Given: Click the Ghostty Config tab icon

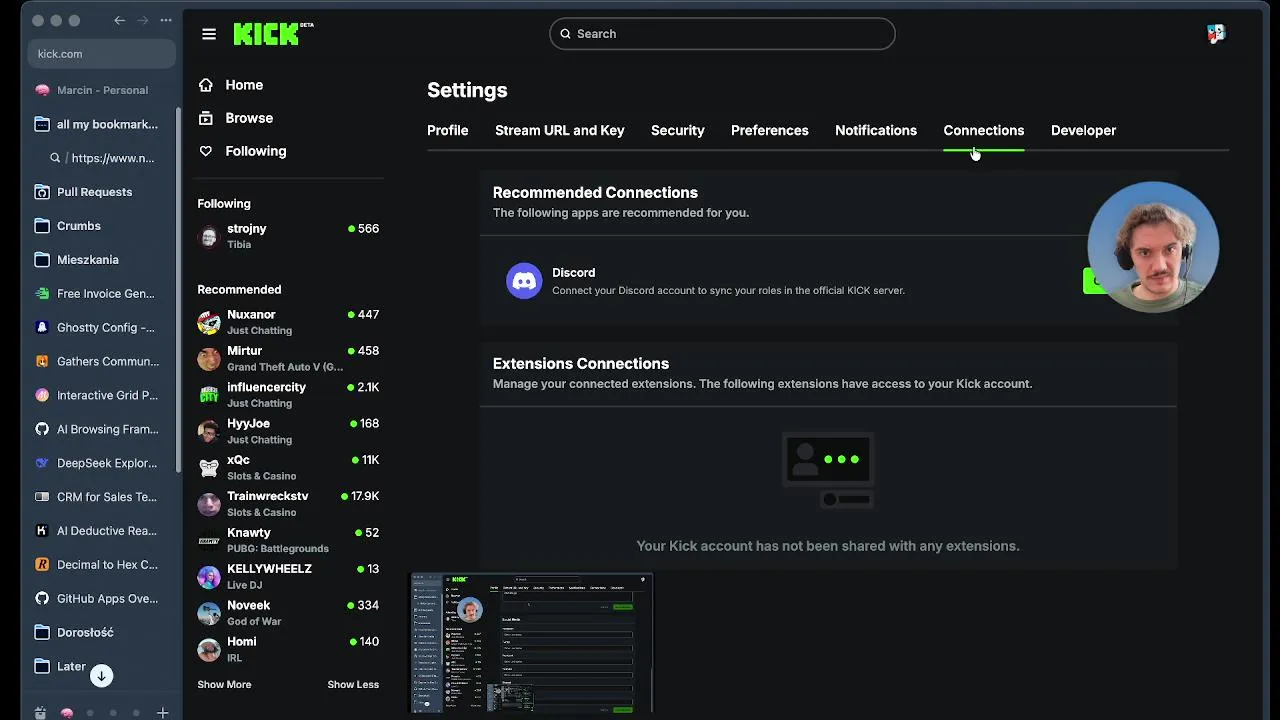Looking at the screenshot, I should 42,327.
